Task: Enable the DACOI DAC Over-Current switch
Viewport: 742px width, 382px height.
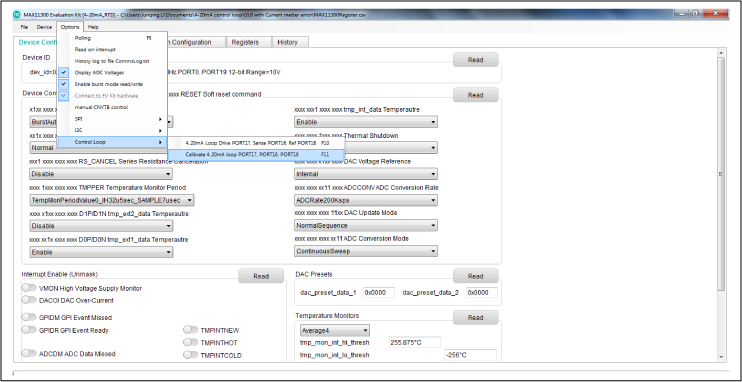Action: (29, 300)
